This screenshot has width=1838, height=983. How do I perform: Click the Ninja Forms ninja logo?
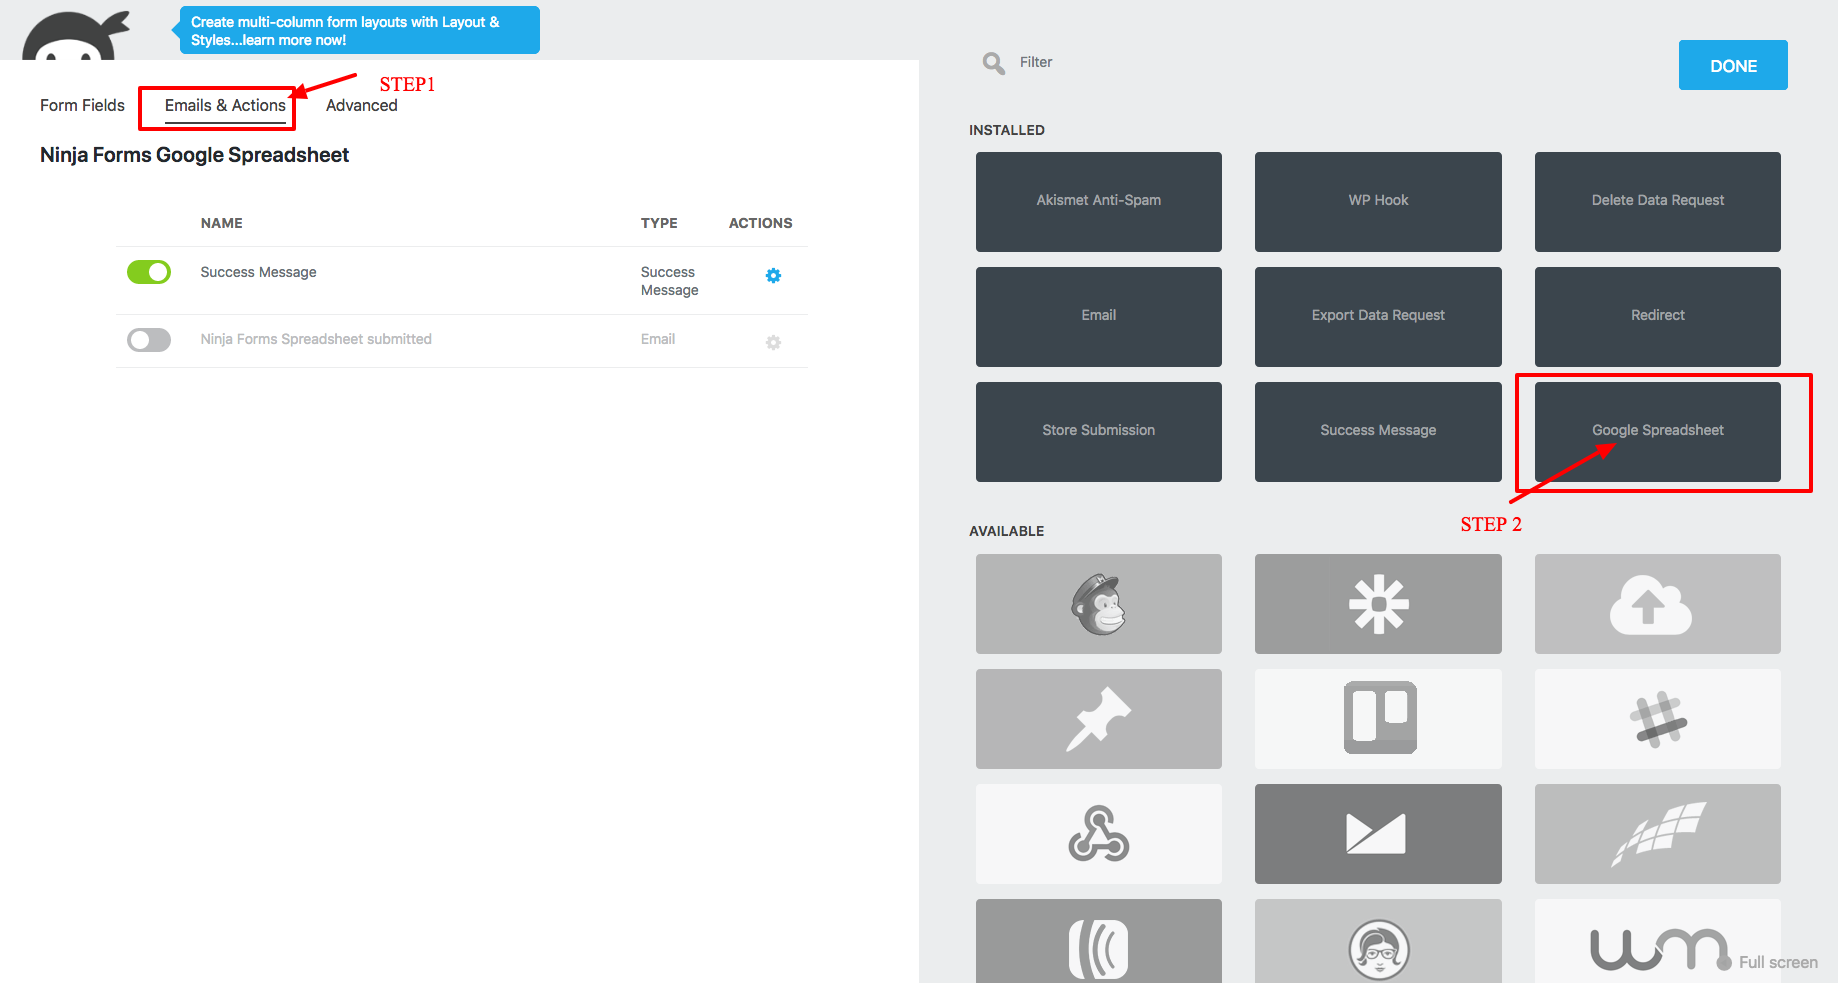click(76, 35)
